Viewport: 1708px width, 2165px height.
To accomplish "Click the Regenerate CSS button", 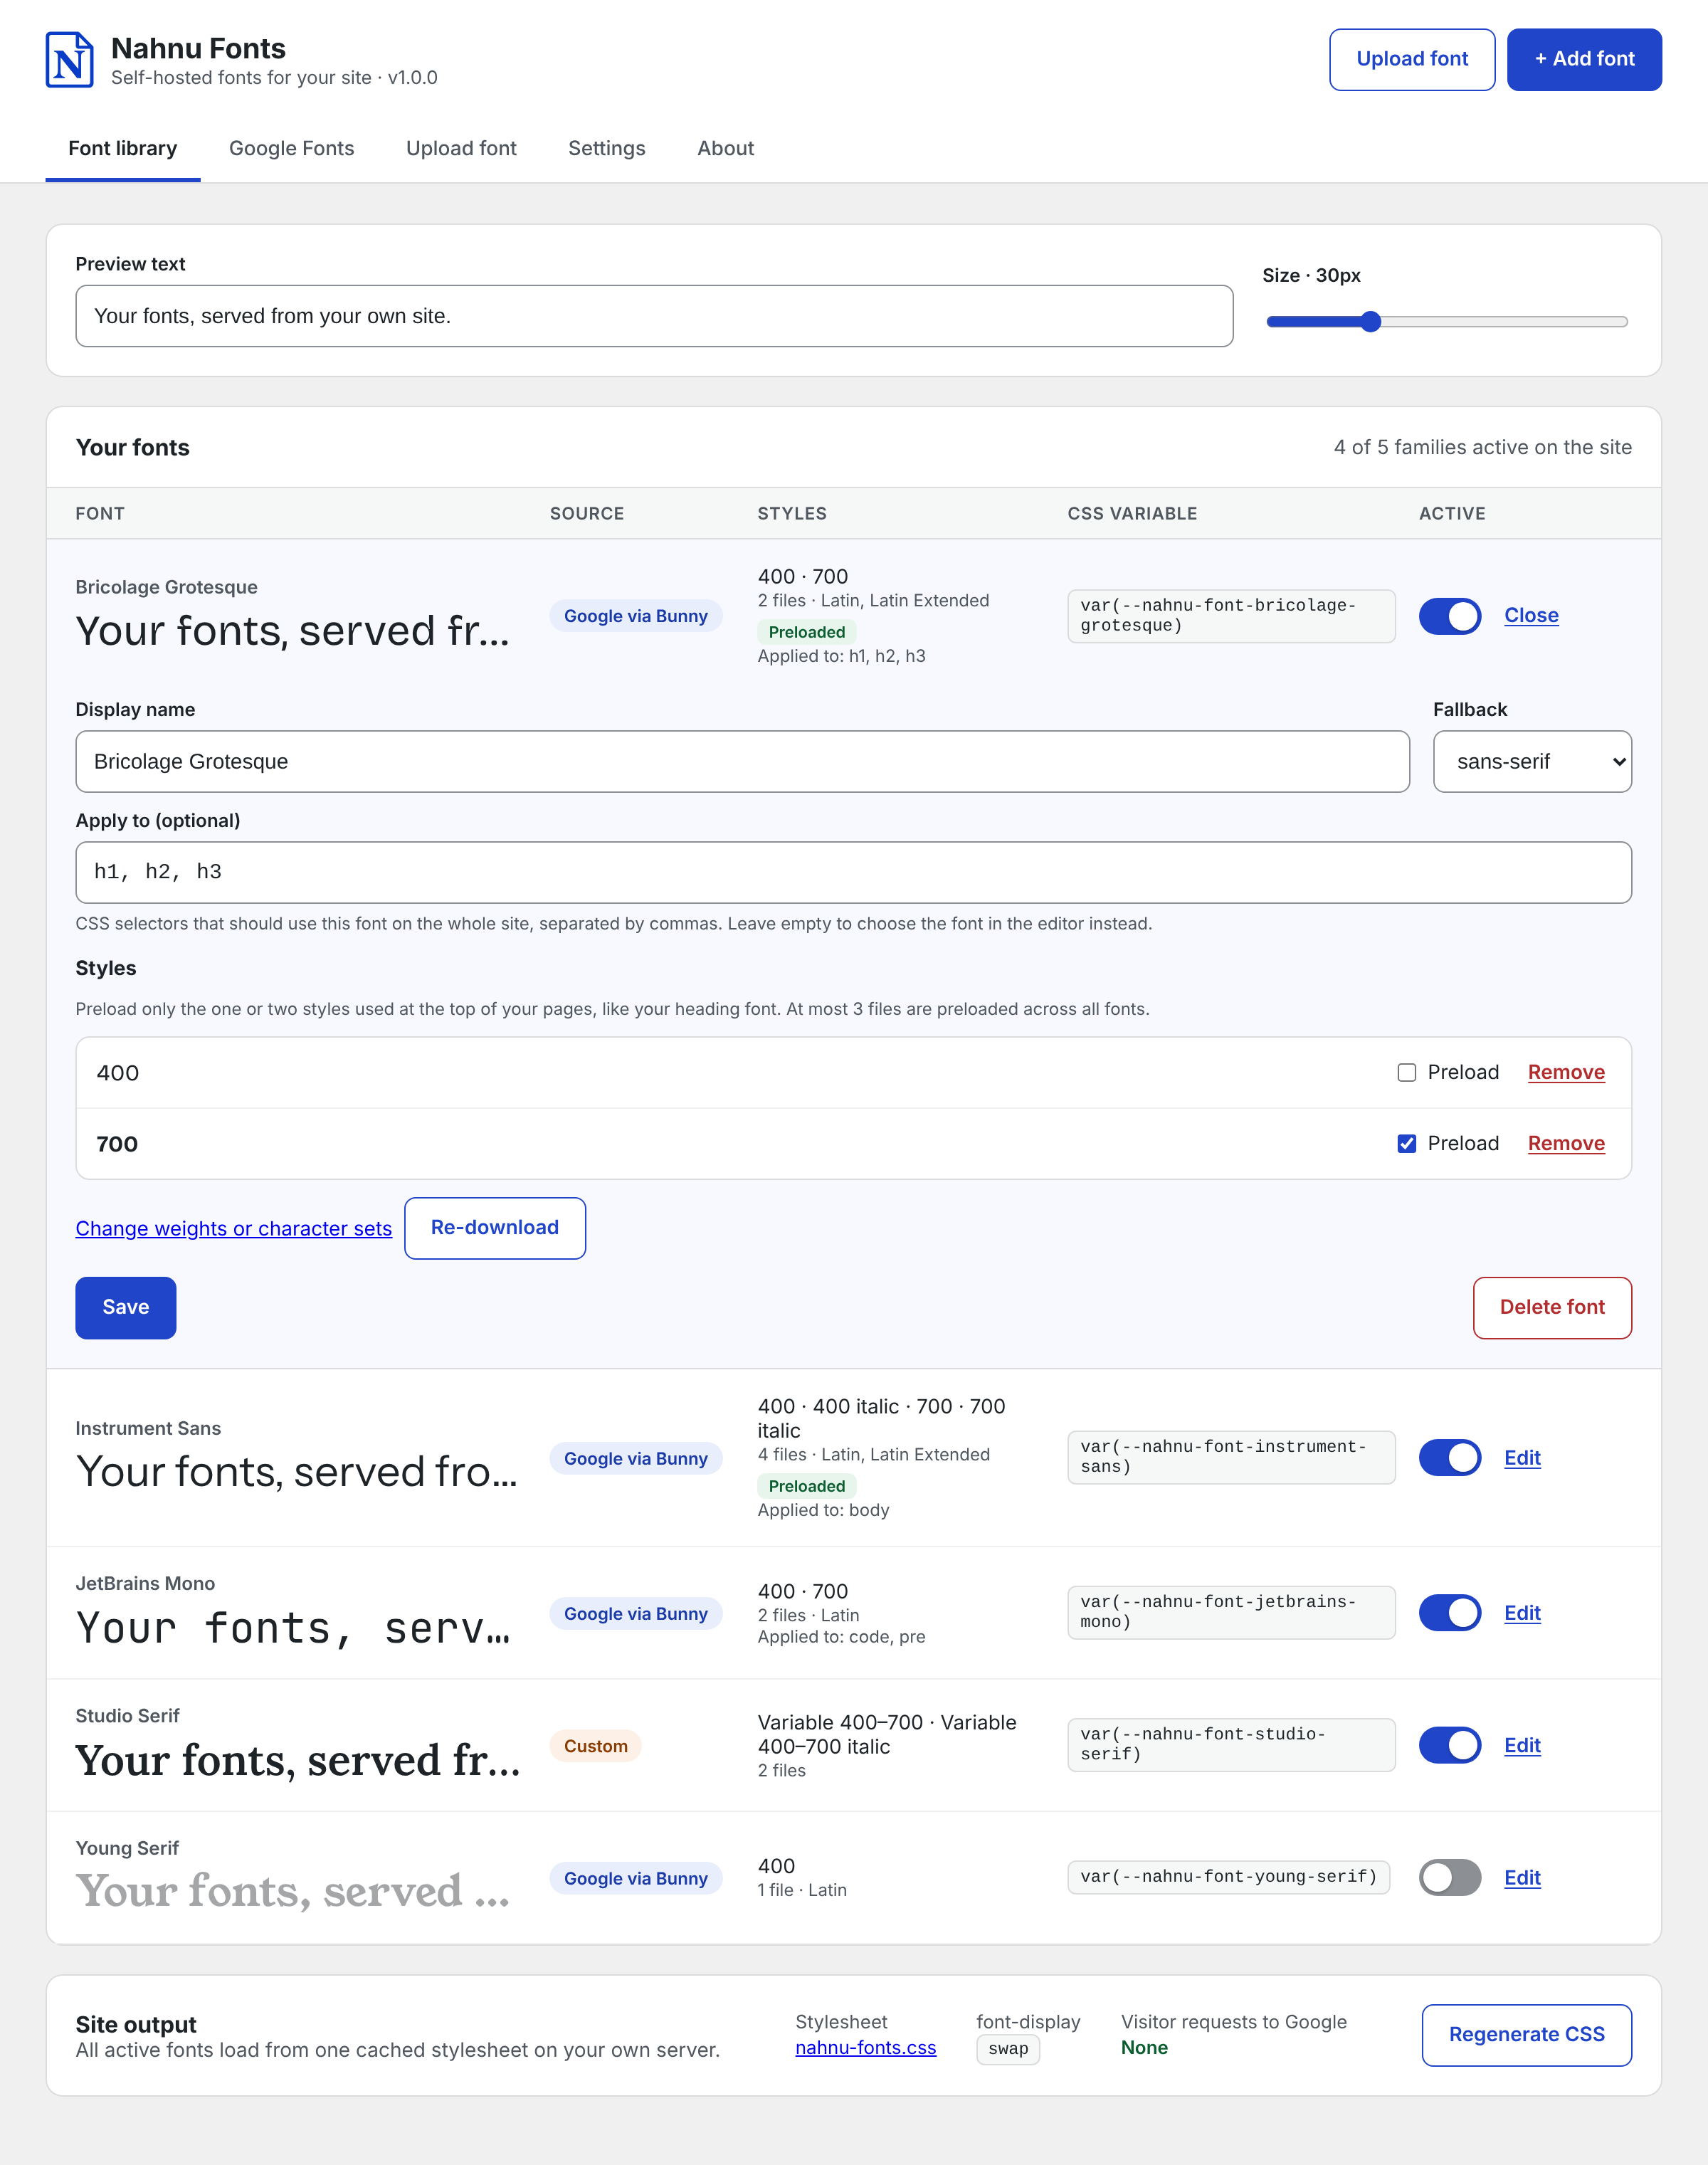I will (x=1526, y=2035).
